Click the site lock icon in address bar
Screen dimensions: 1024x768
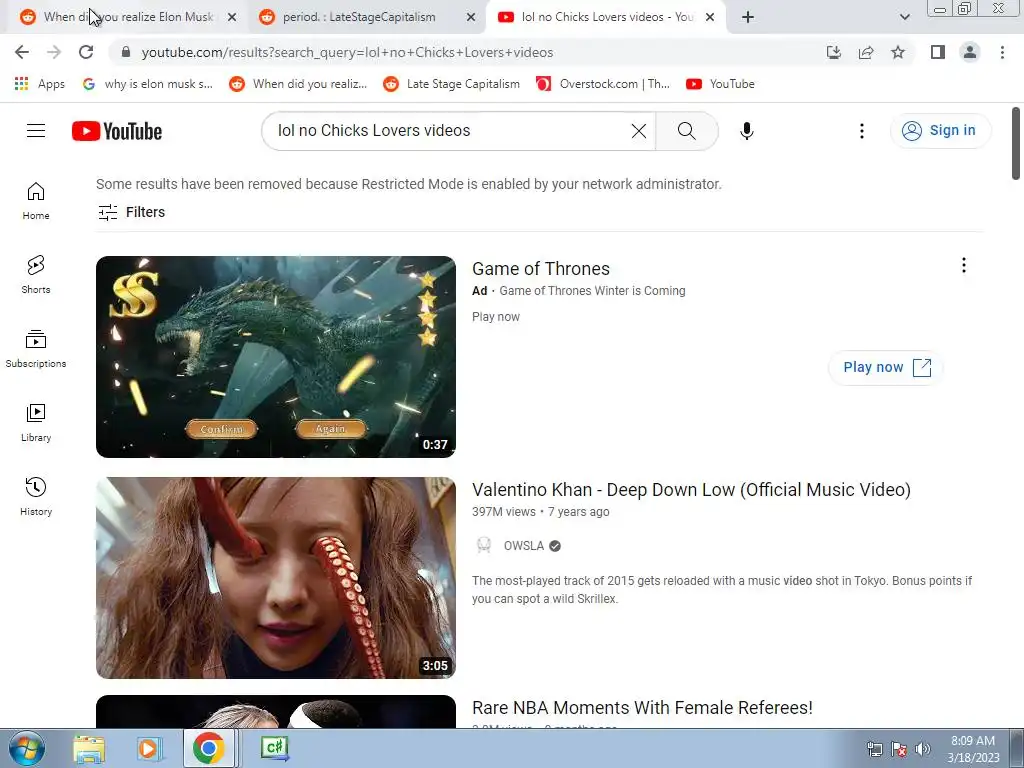(x=126, y=52)
